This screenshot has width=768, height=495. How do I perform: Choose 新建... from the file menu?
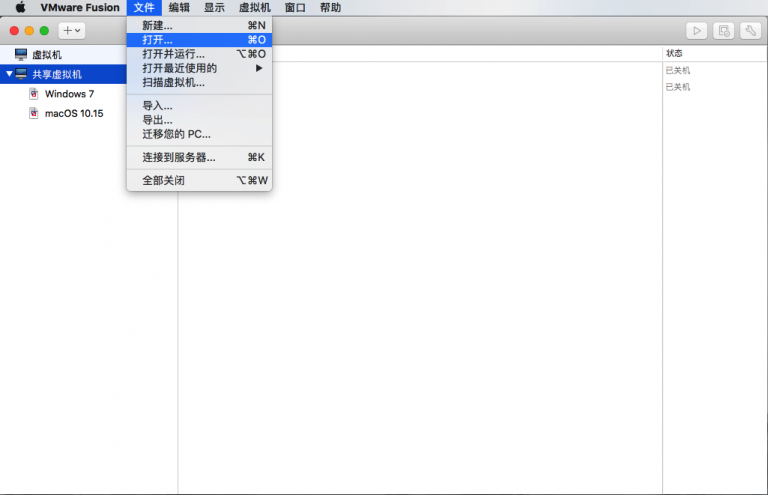coord(199,25)
